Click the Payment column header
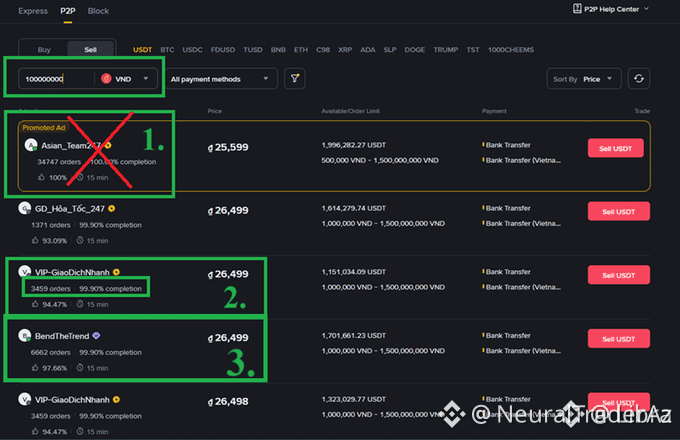The height and width of the screenshot is (440, 680). (494, 111)
